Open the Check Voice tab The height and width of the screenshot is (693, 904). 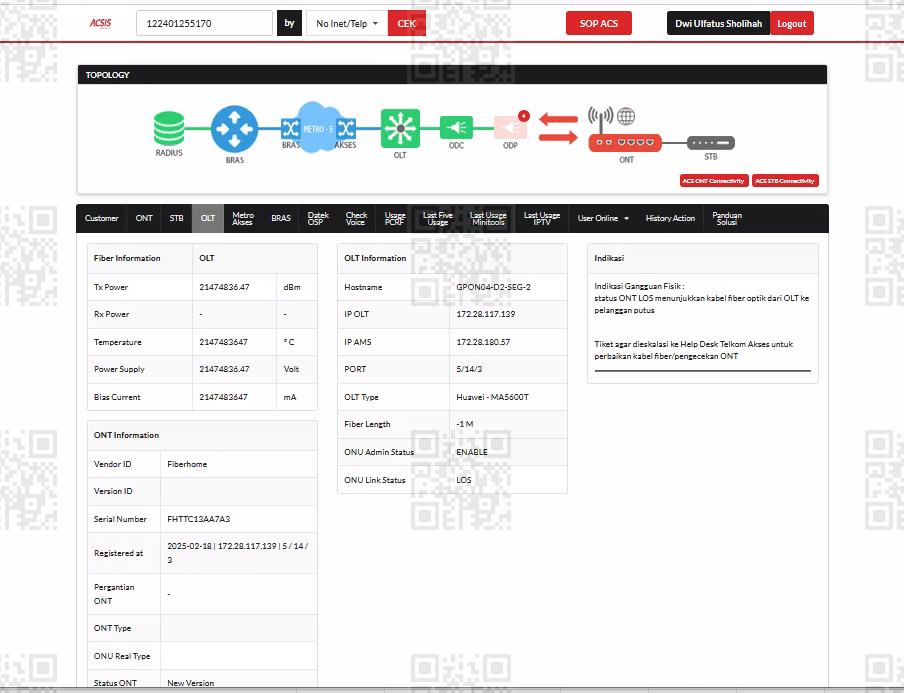[x=356, y=219]
